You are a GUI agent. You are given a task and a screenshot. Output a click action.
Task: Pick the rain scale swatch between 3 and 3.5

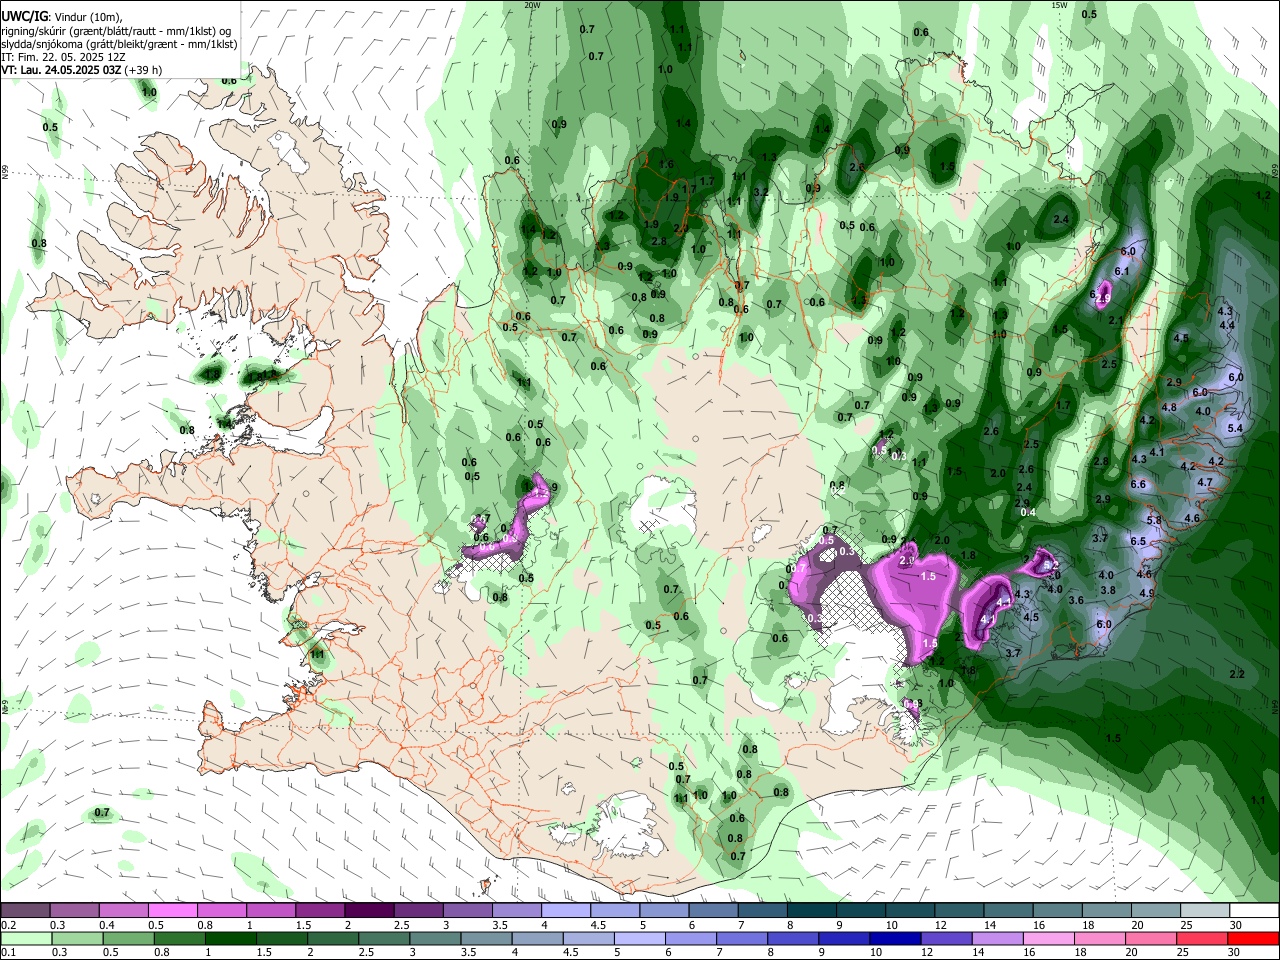click(435, 938)
